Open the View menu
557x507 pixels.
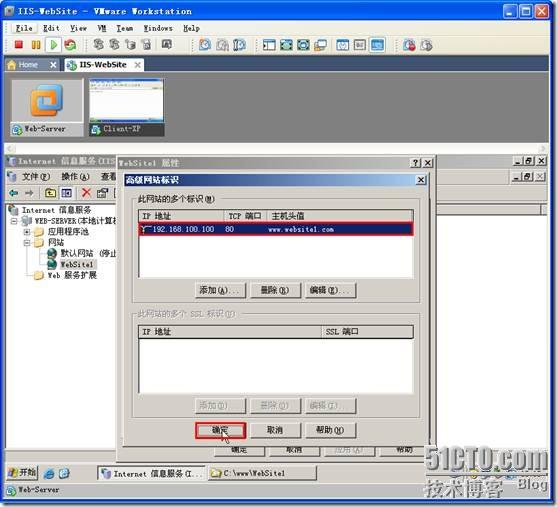click(78, 28)
